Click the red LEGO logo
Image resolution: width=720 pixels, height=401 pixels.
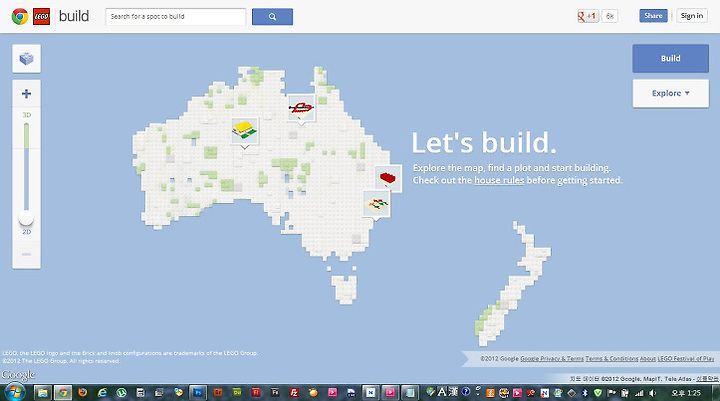pos(41,17)
